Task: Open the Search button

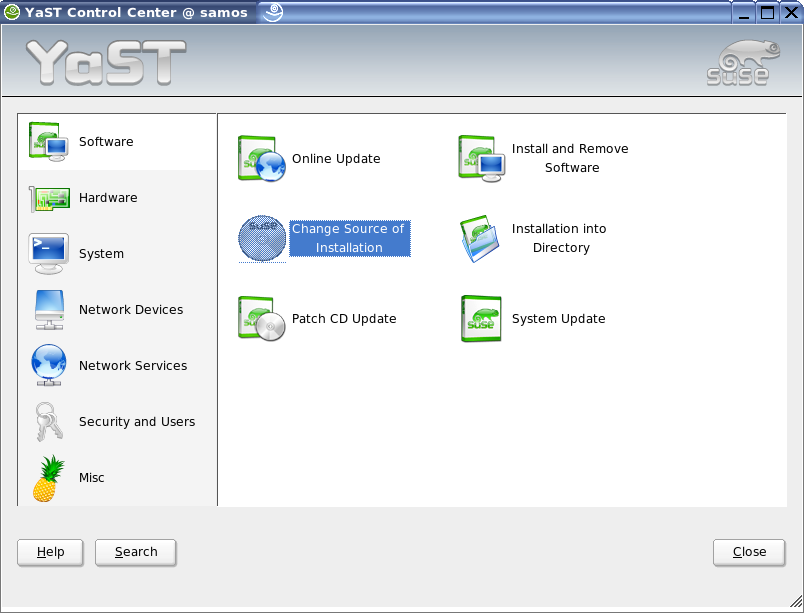Action: coord(136,553)
